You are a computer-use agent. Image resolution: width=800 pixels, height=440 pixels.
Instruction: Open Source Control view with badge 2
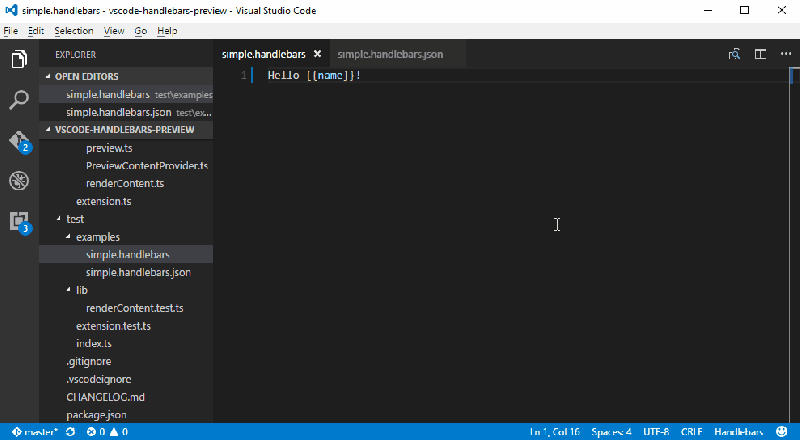pos(19,141)
